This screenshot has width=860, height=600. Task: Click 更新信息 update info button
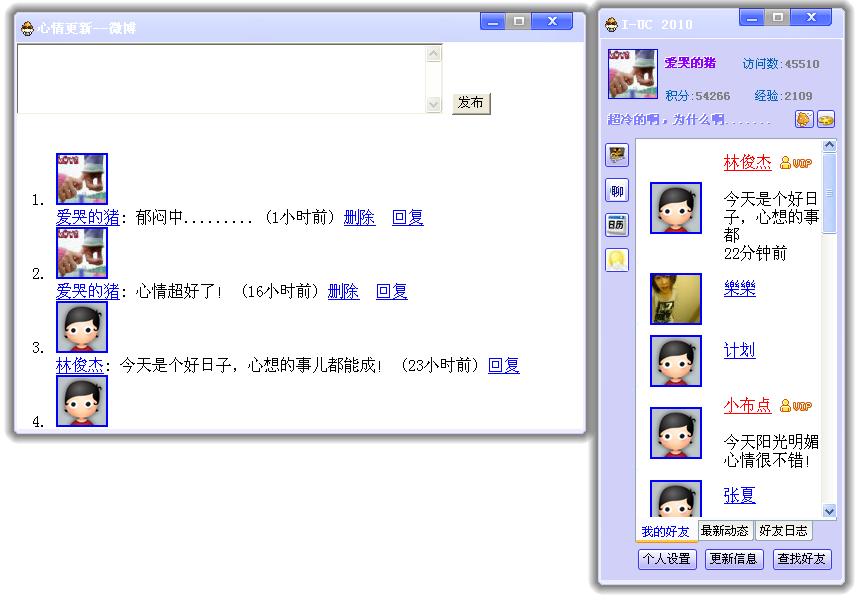click(734, 559)
